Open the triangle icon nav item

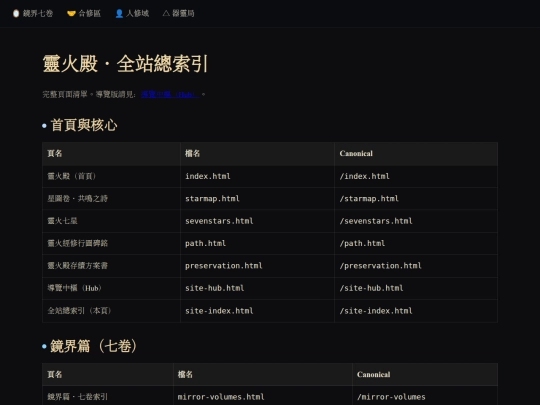click(x=178, y=13)
